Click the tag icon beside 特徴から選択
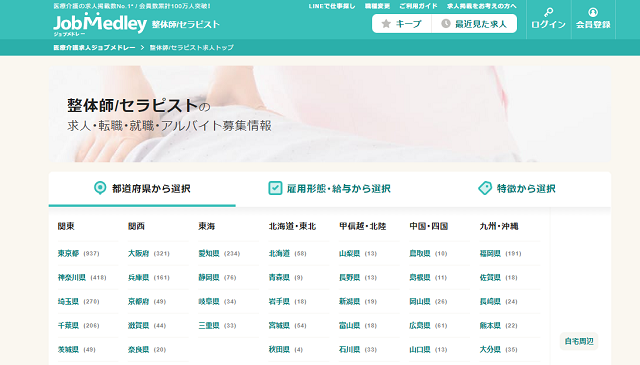The image size is (640, 365). [x=485, y=188]
